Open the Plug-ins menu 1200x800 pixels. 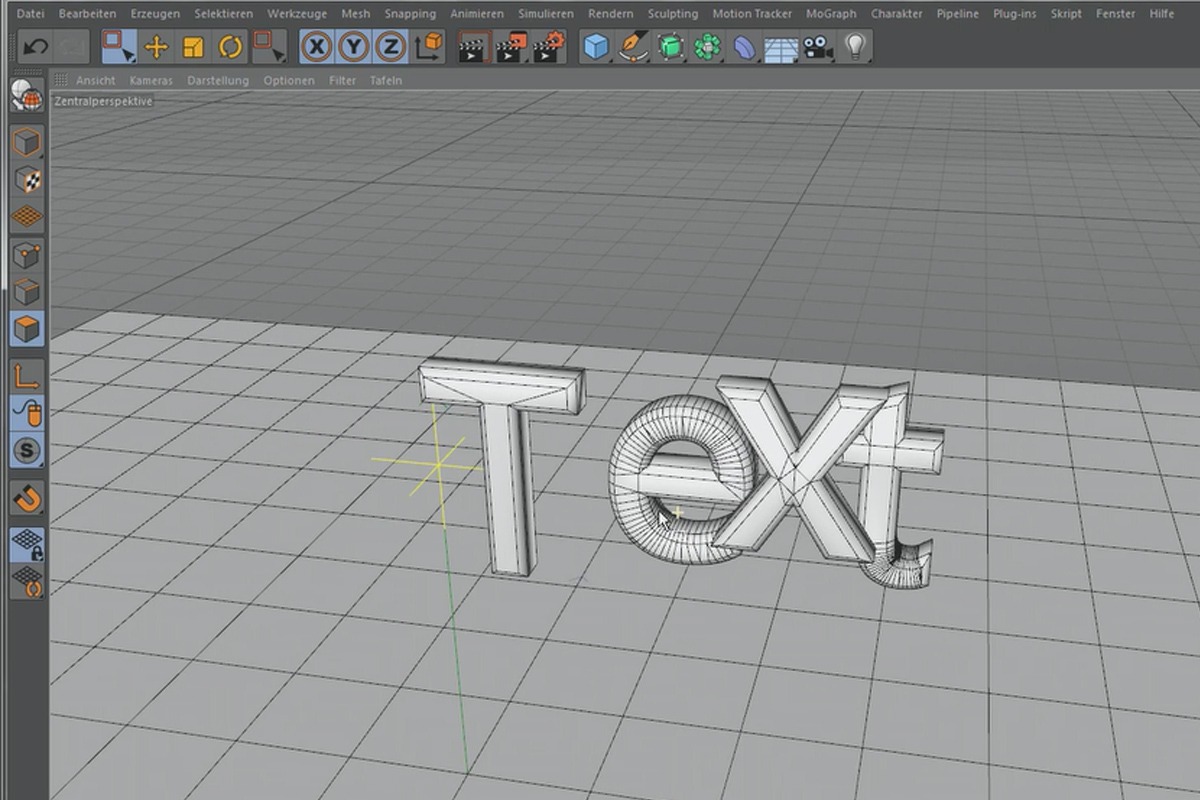pyautogui.click(x=1015, y=14)
